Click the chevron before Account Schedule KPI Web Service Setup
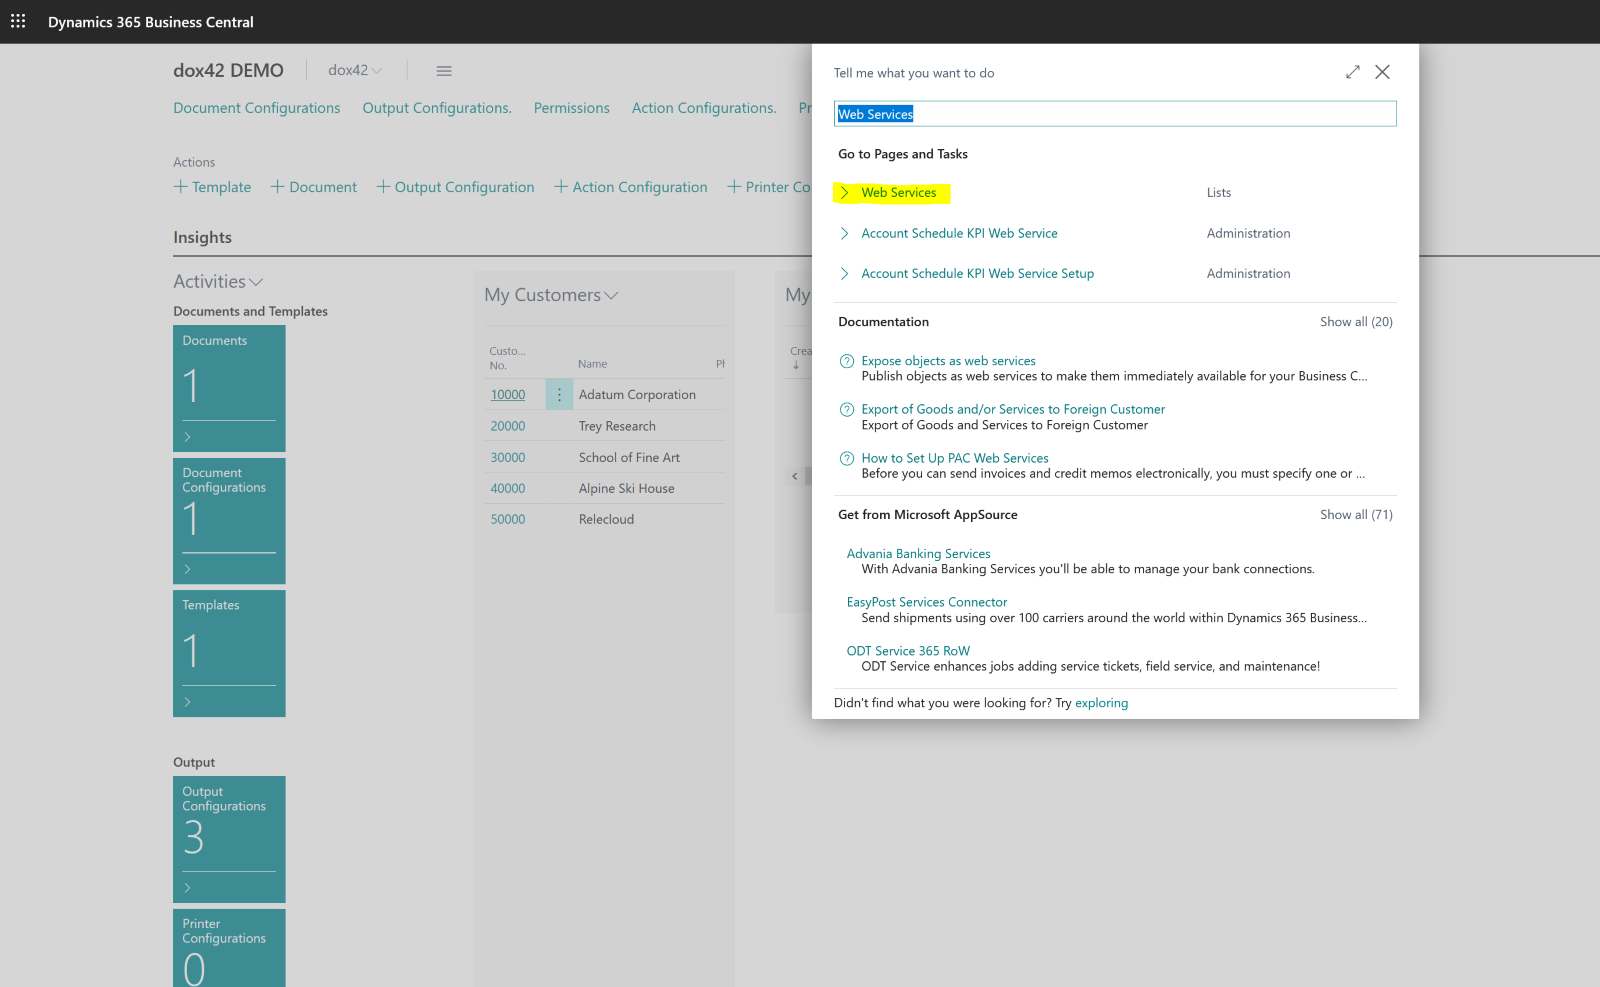 pos(845,273)
